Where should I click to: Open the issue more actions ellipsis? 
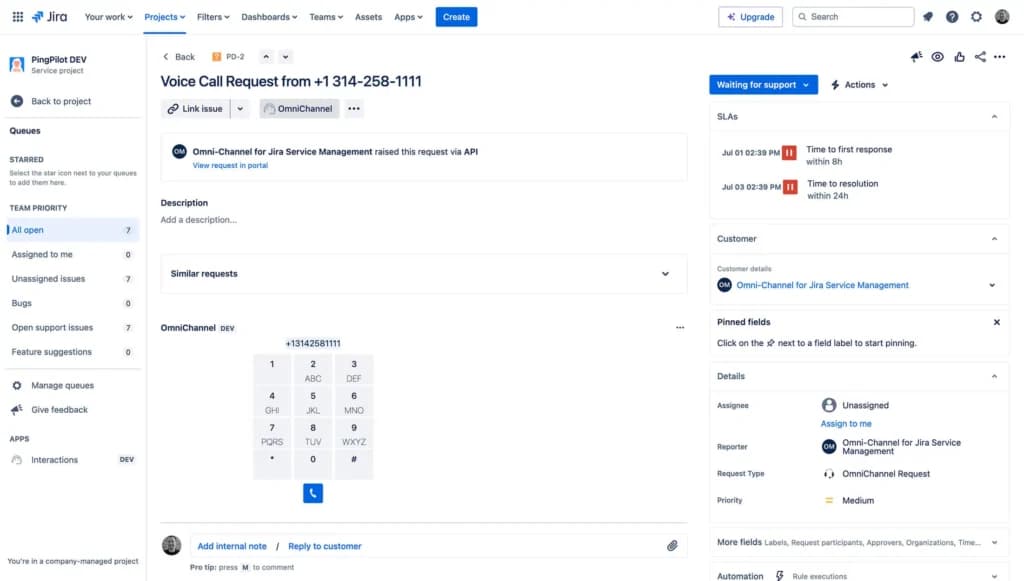pos(999,57)
